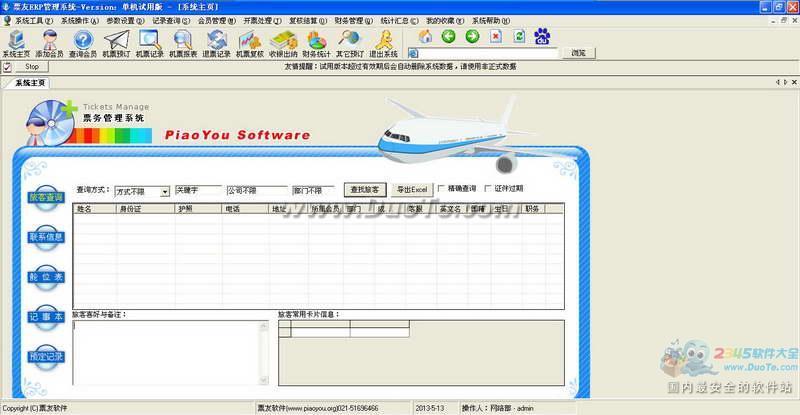Enable the 证件过期 checkbox
800x415 pixels.
point(488,189)
